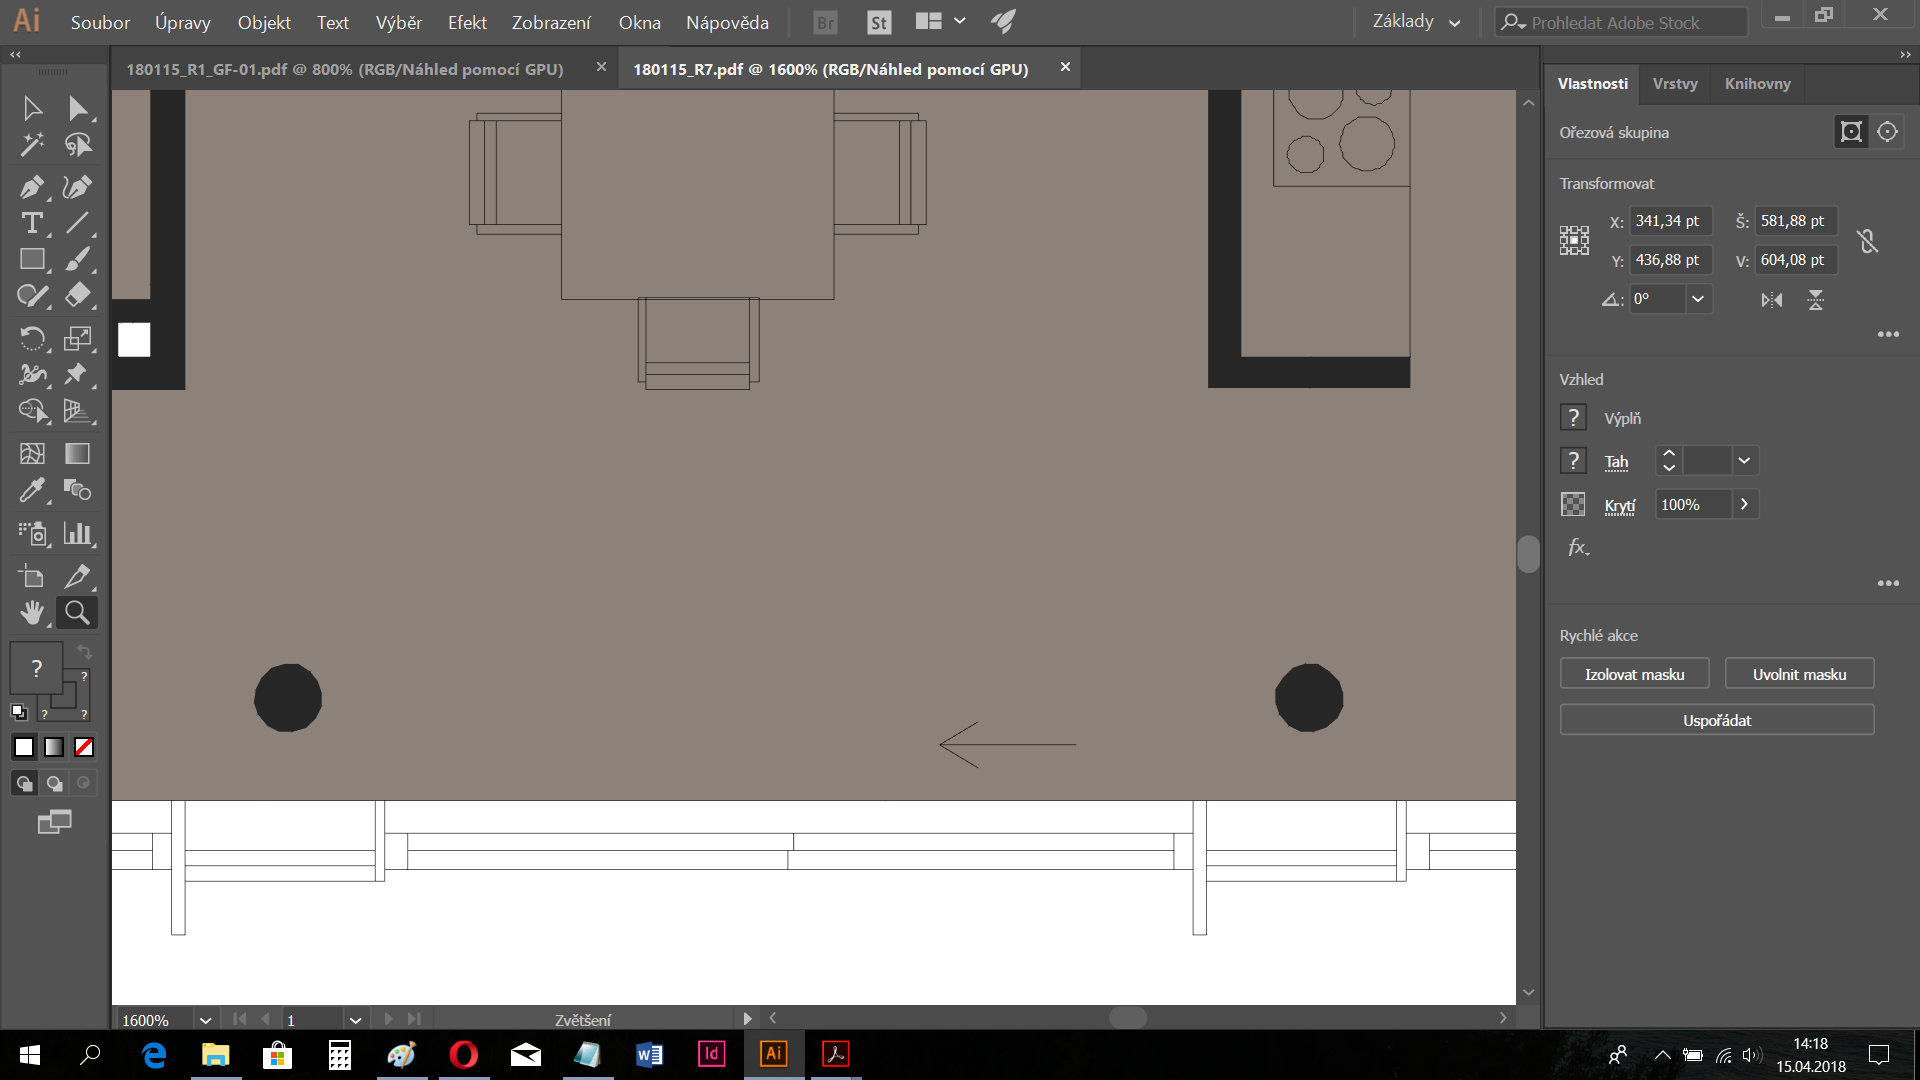Select the Shaper tool
This screenshot has height=1080, width=1920.
[x=32, y=295]
